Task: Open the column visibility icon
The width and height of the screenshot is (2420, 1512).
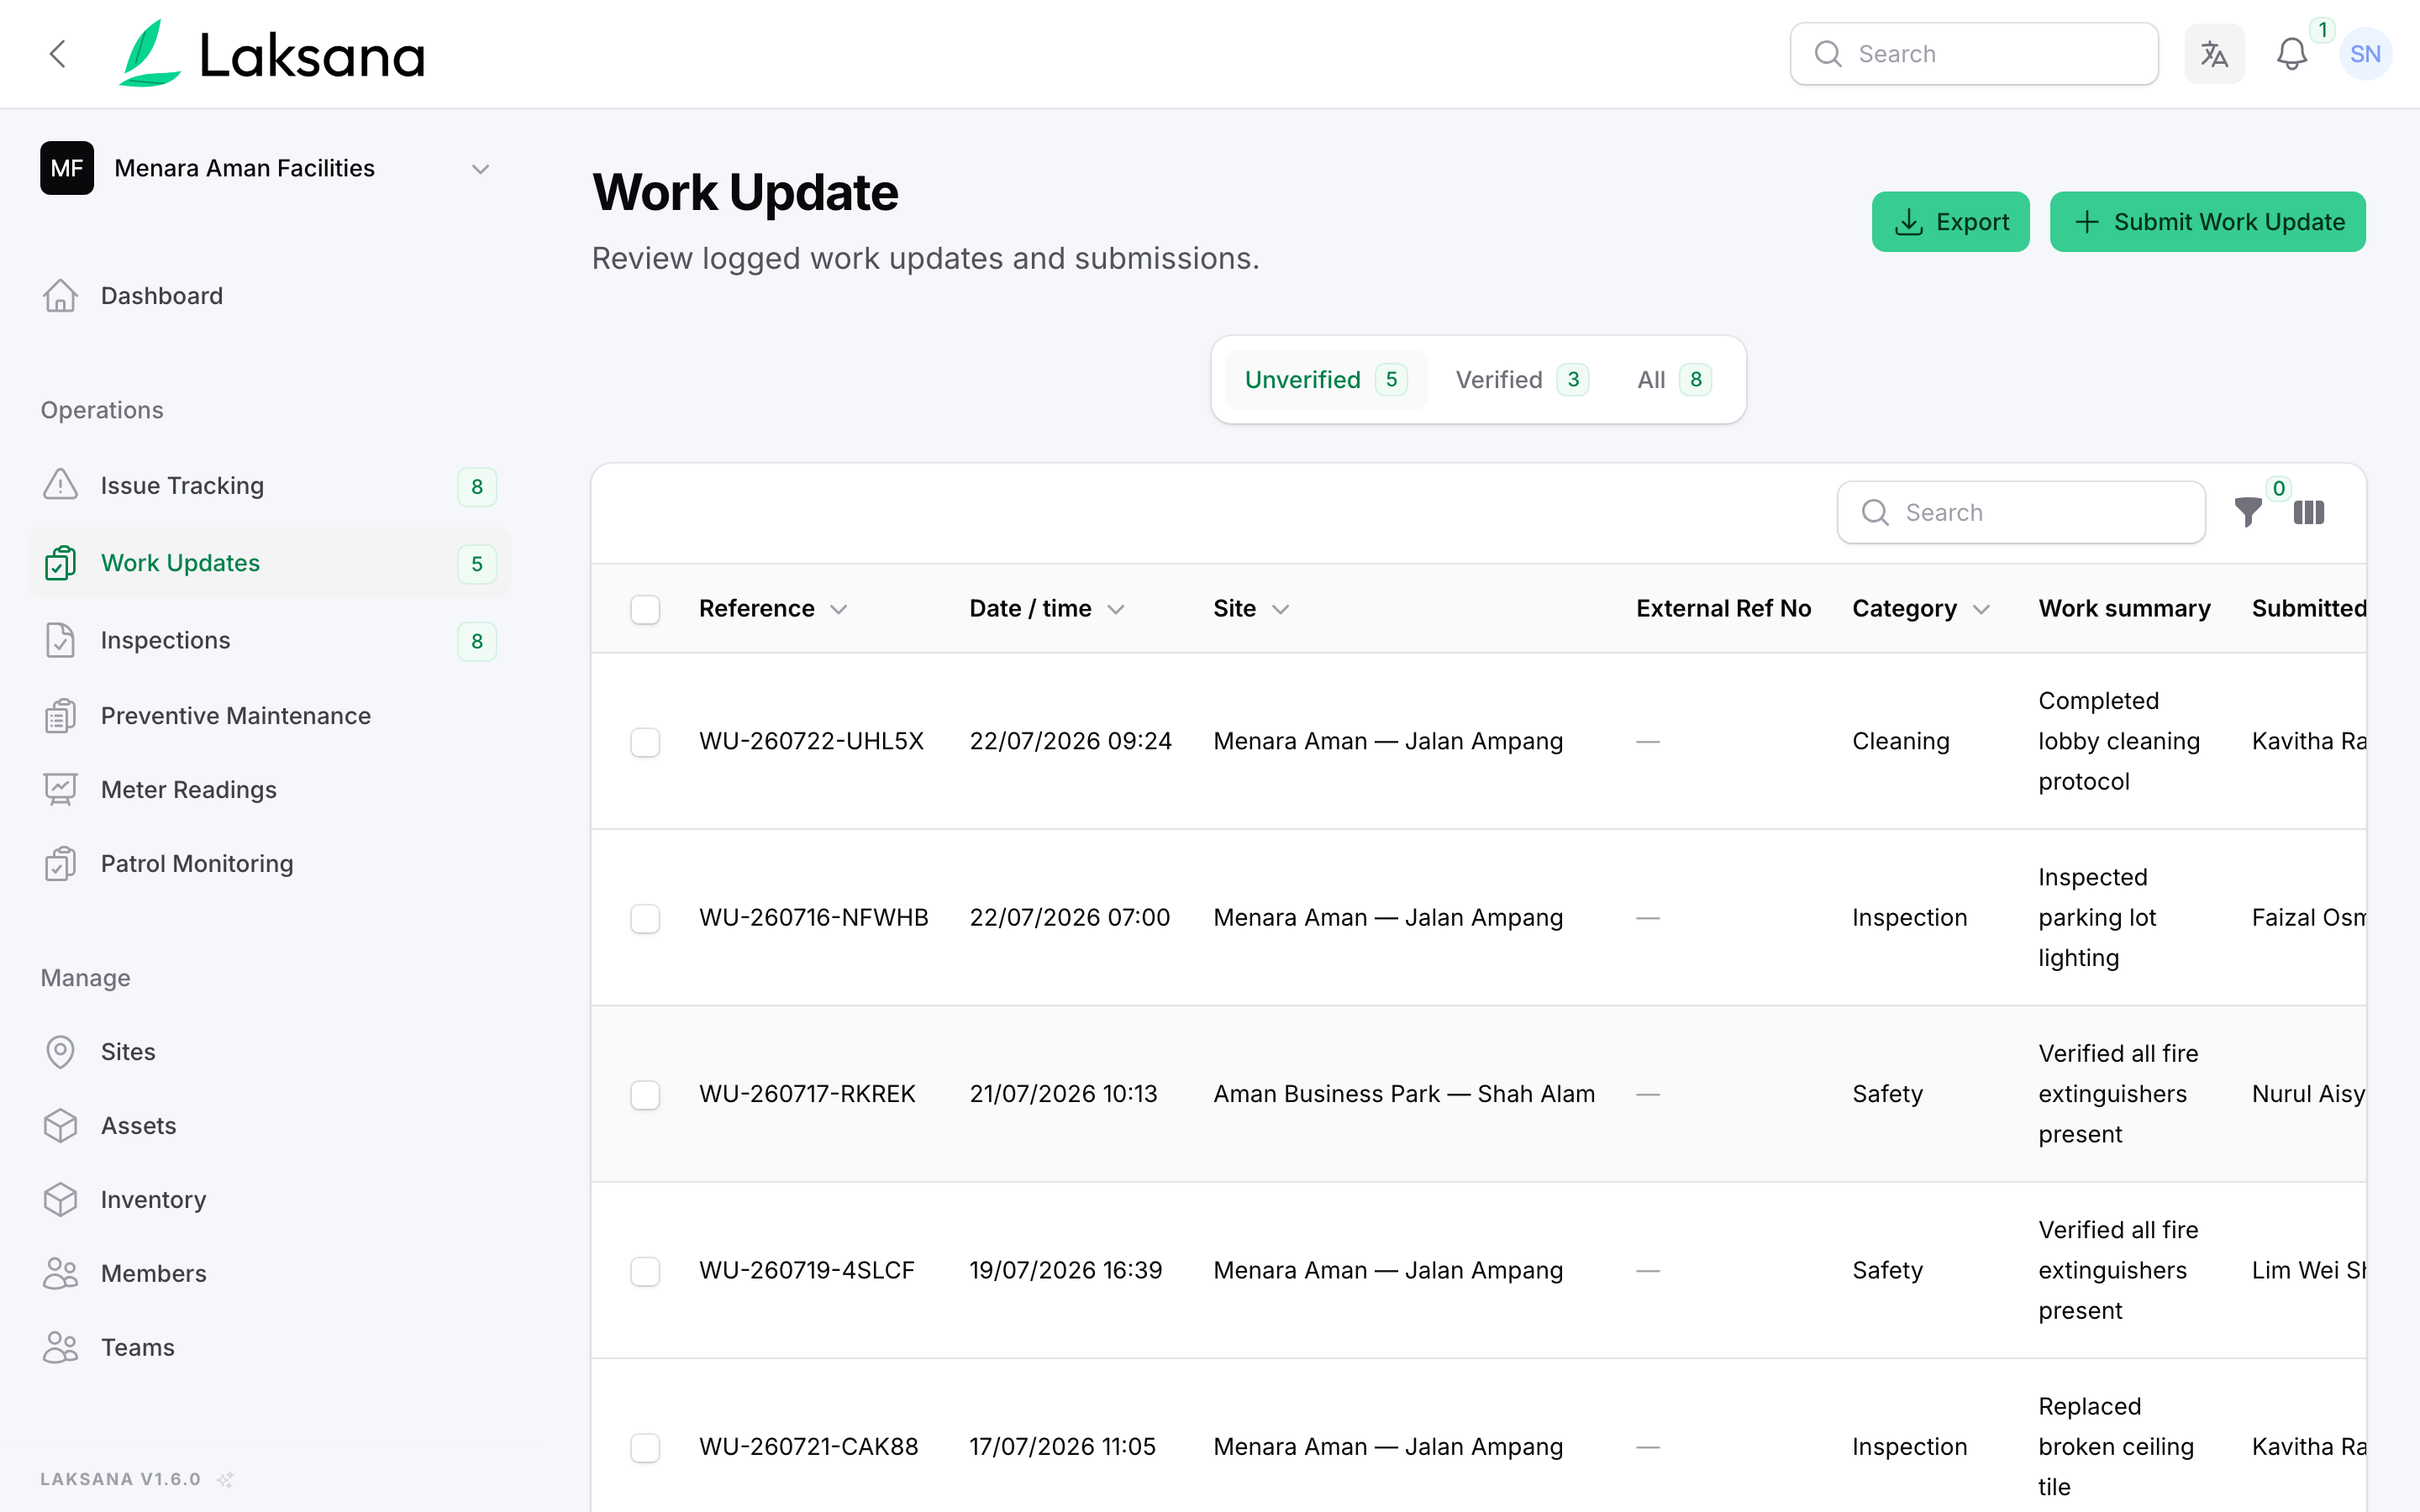Action: (x=2309, y=512)
